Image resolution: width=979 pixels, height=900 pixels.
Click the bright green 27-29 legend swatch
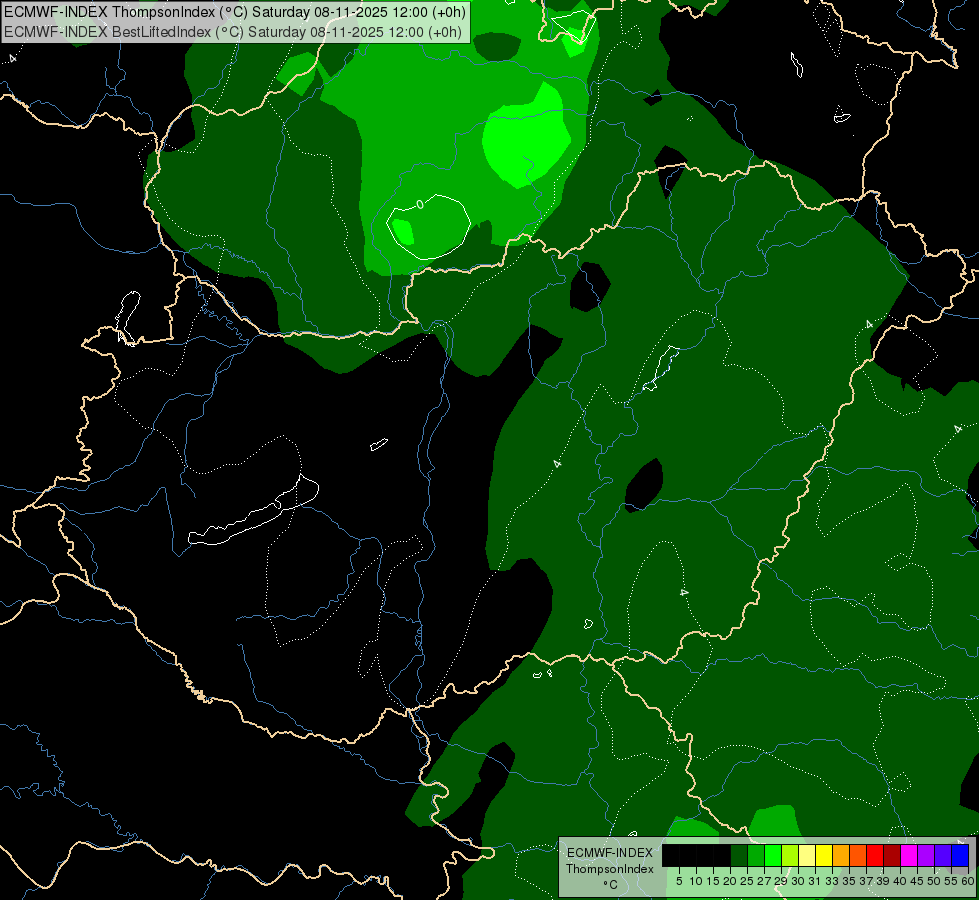[x=773, y=855]
